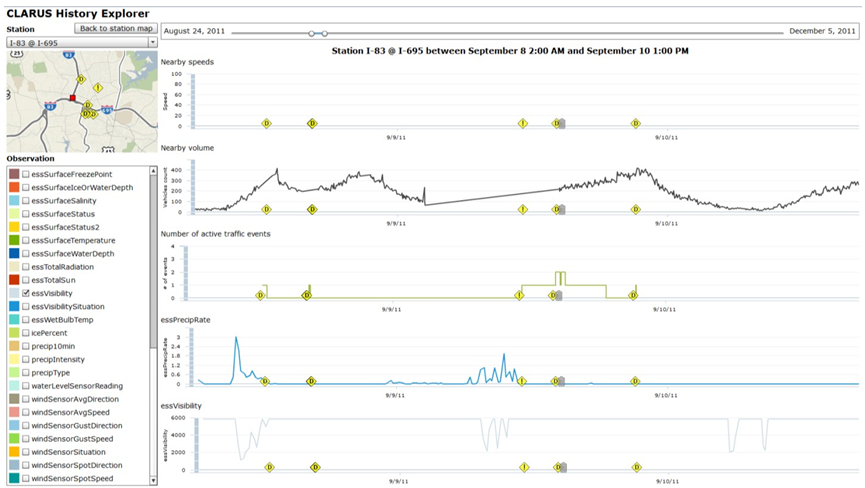Image resolution: width=865 pixels, height=488 pixels.
Task: Click the blue essSurfaceWaterDepth color swatch
Action: point(14,254)
